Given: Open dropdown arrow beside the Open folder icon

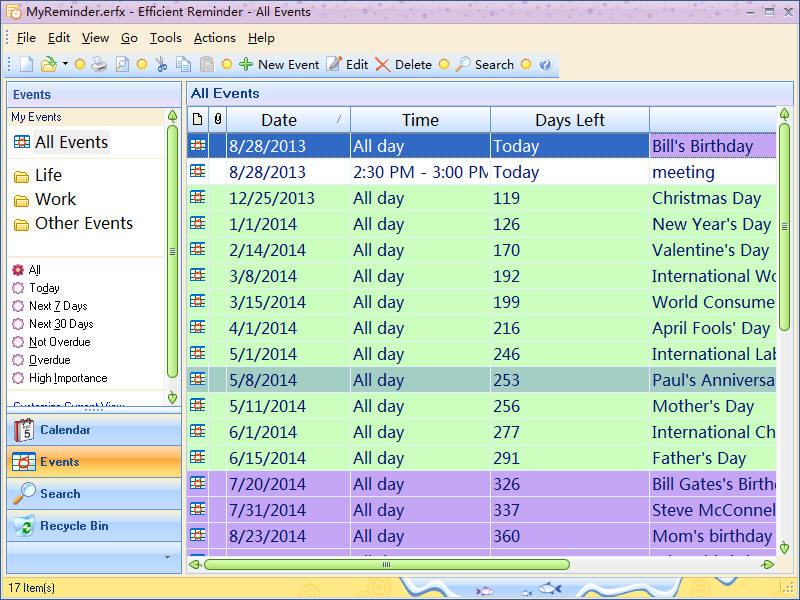Looking at the screenshot, I should [x=65, y=64].
